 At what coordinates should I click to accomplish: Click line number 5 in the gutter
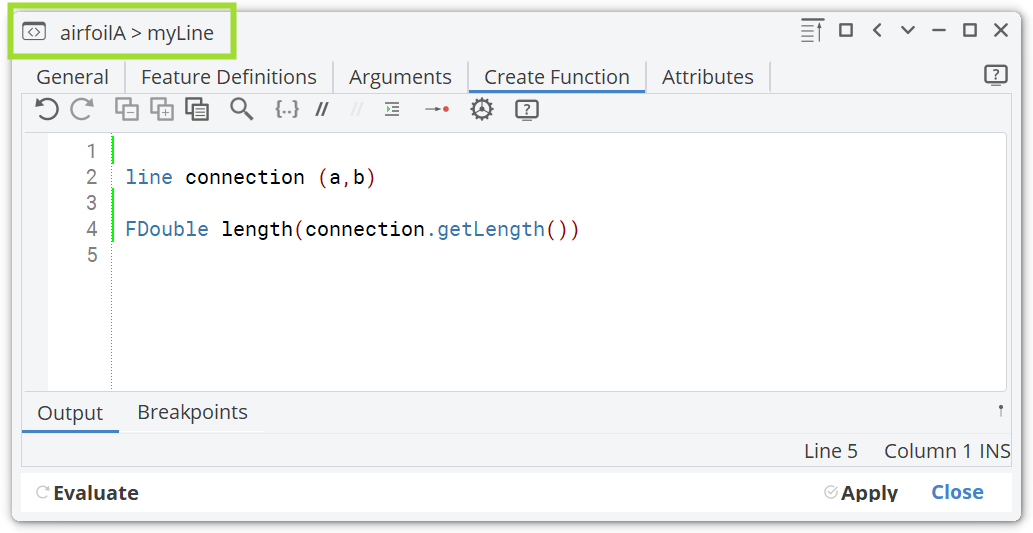point(92,255)
